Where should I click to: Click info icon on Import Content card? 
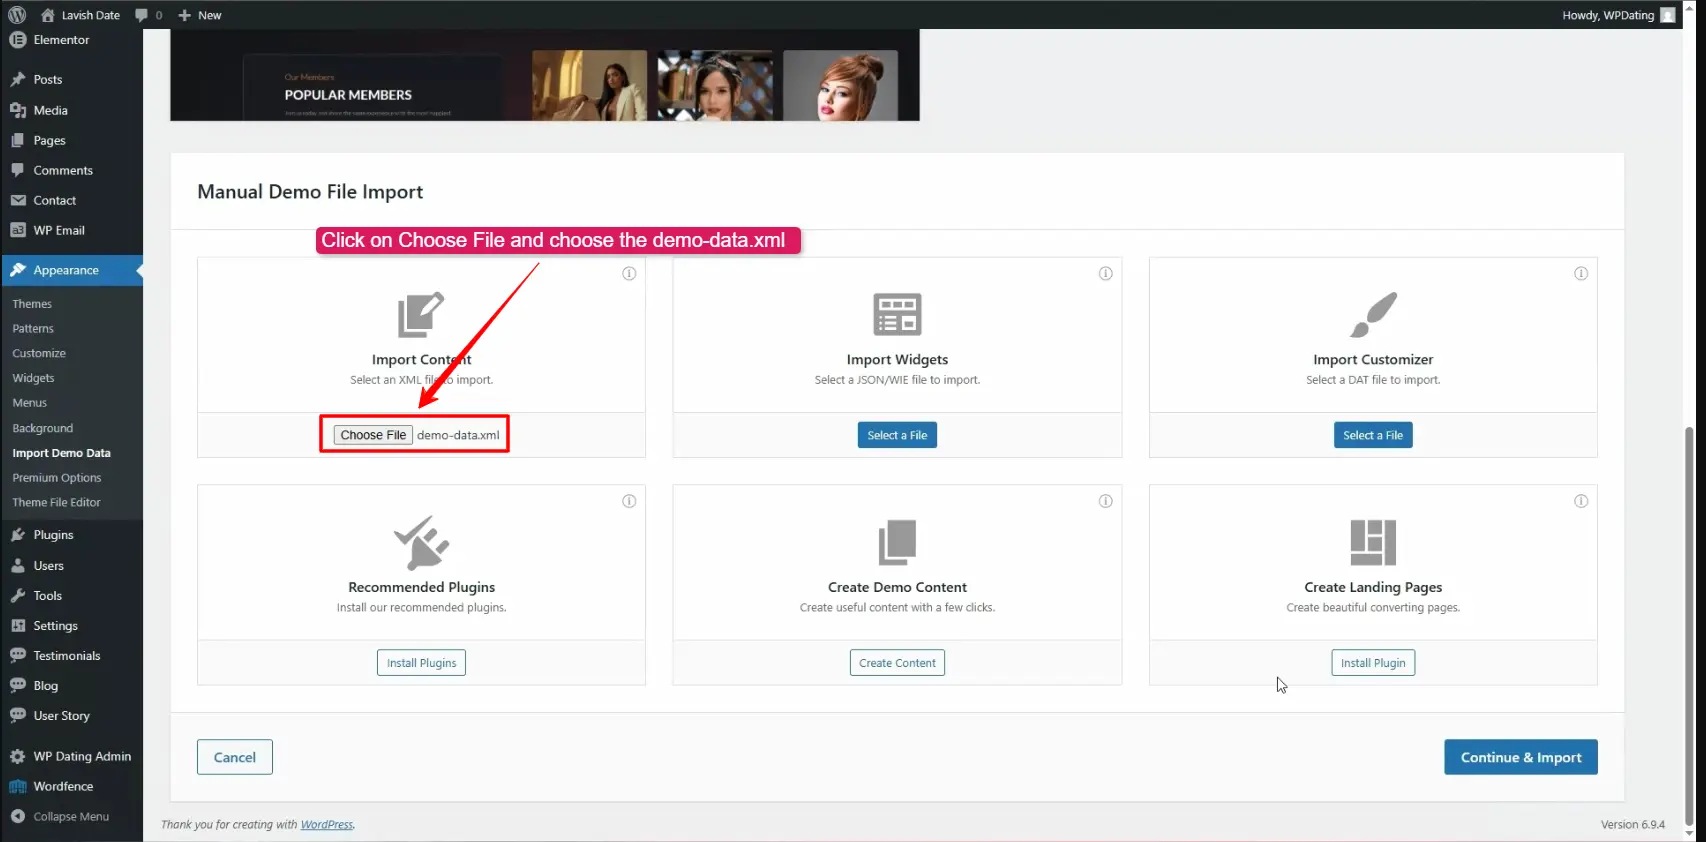point(629,273)
